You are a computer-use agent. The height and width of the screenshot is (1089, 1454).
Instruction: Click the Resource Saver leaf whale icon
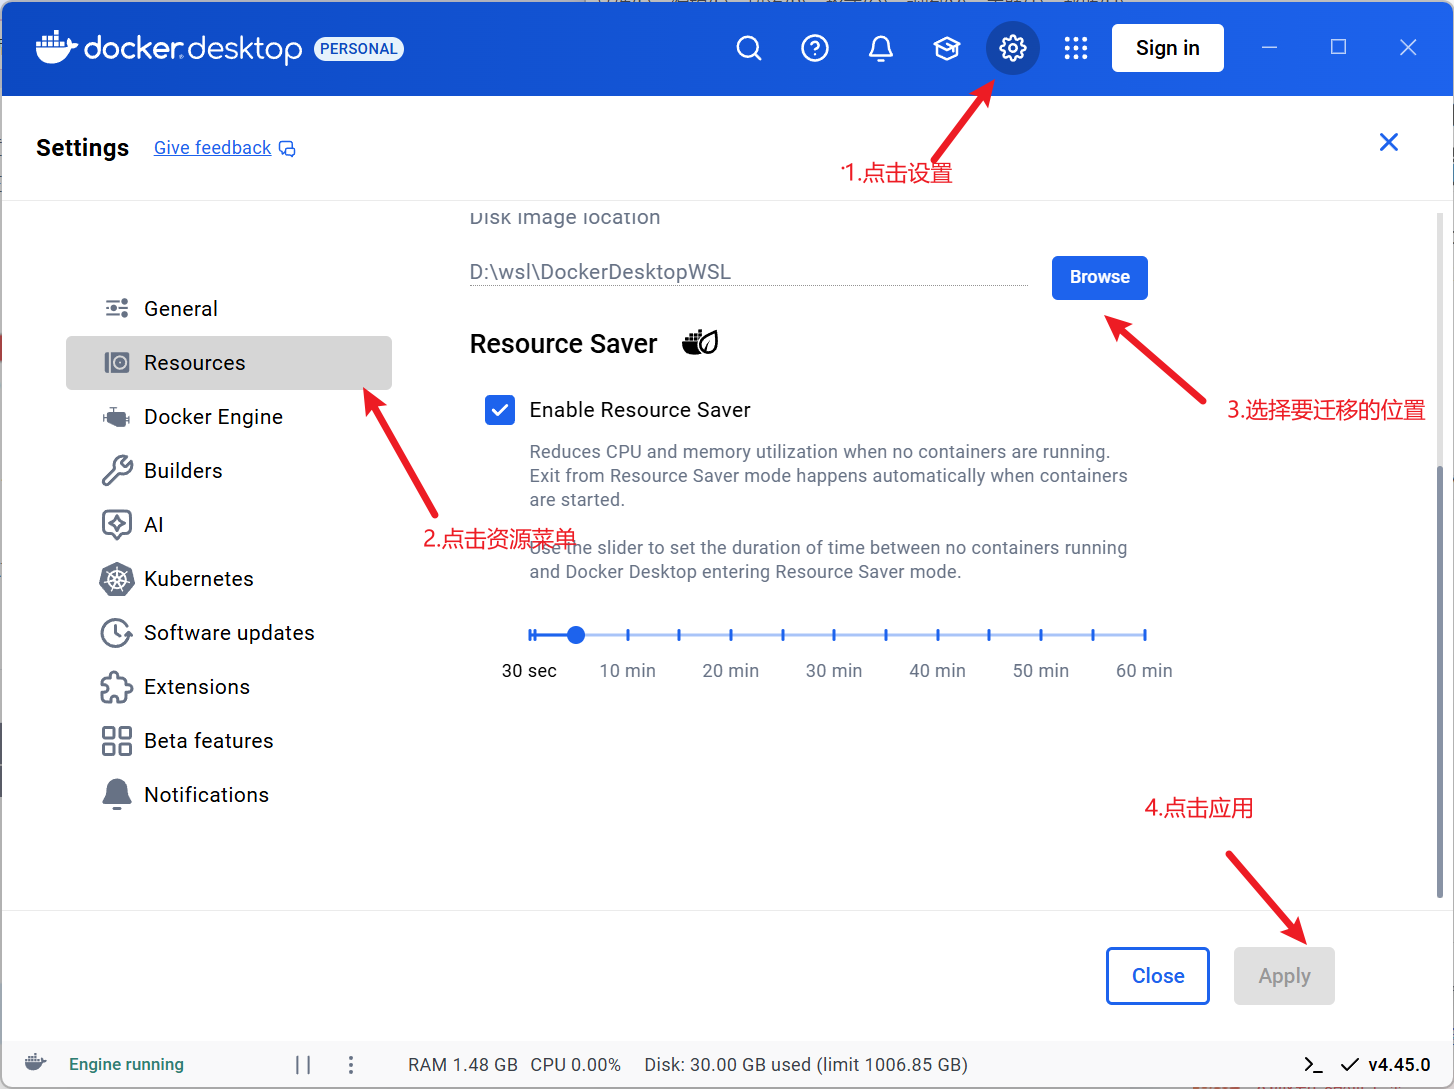[x=700, y=343]
